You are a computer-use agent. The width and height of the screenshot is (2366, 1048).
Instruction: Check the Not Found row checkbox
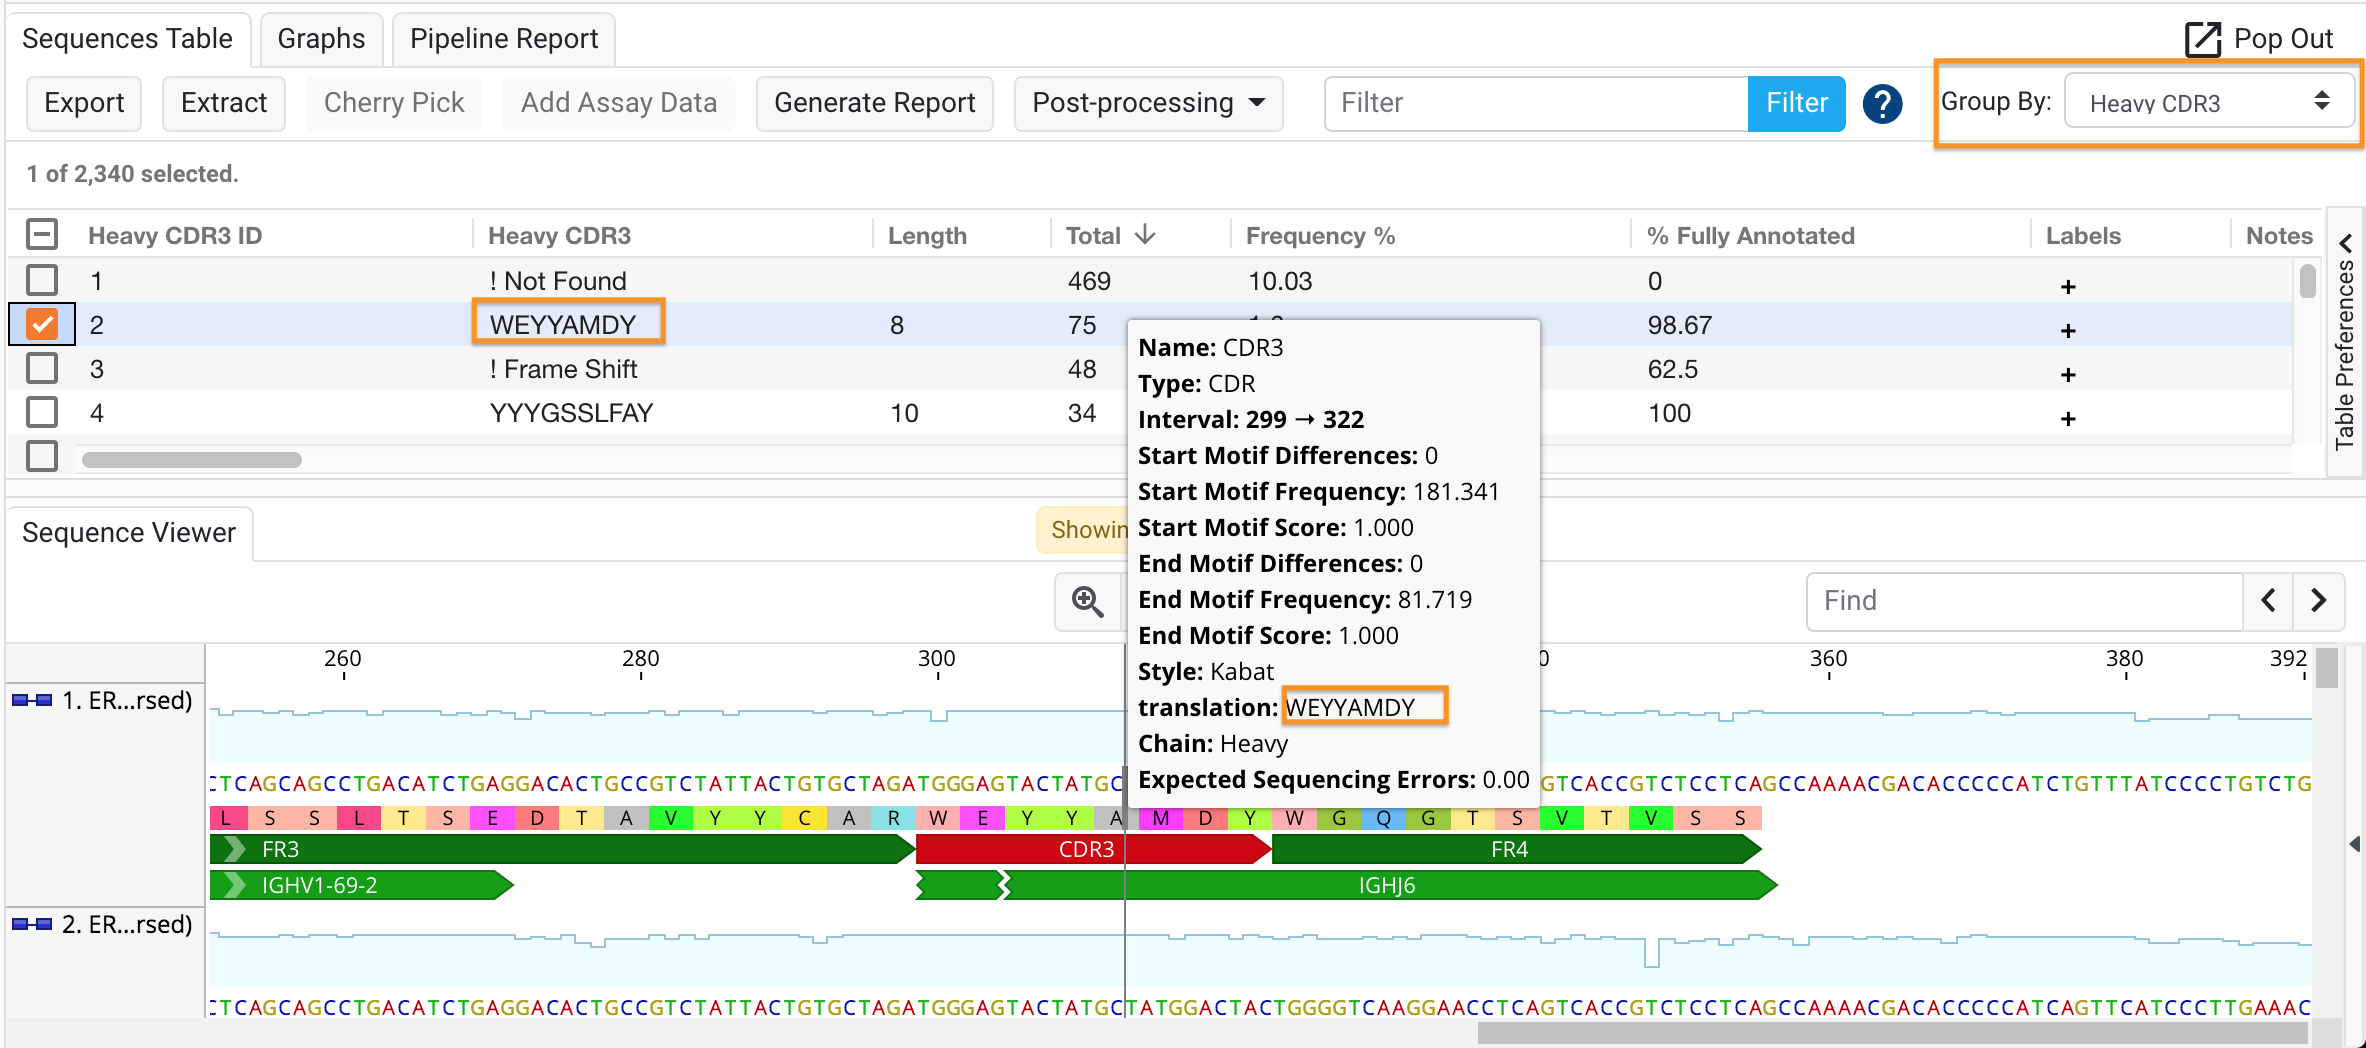click(x=42, y=280)
